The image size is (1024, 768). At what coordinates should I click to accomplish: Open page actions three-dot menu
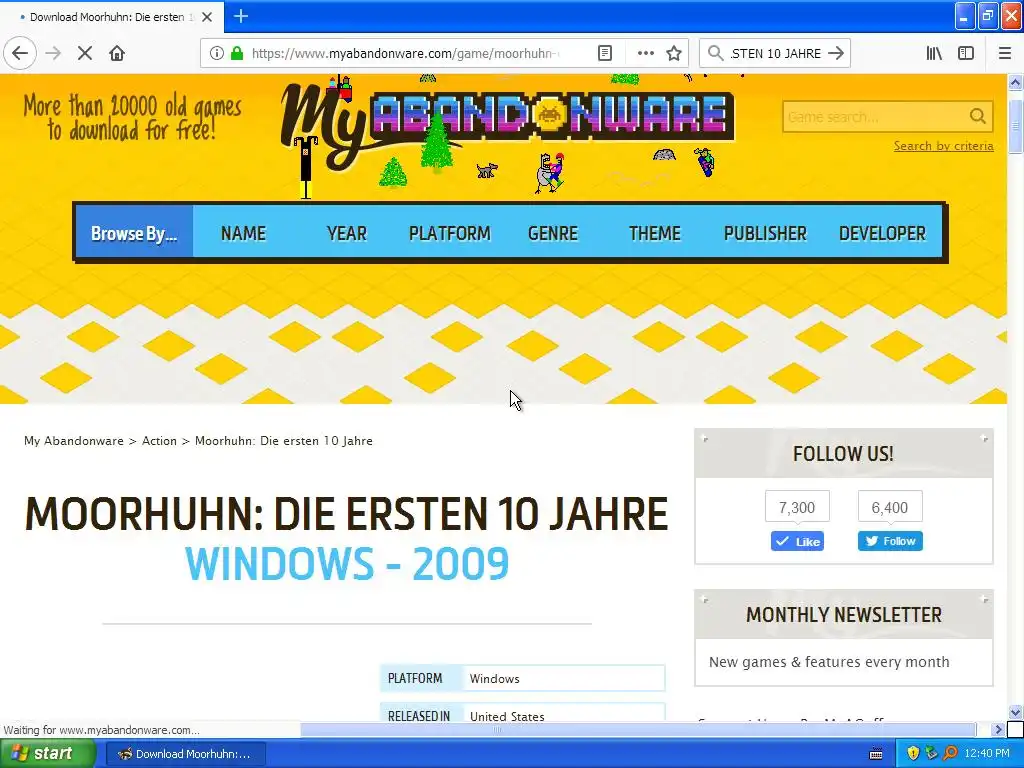645,54
